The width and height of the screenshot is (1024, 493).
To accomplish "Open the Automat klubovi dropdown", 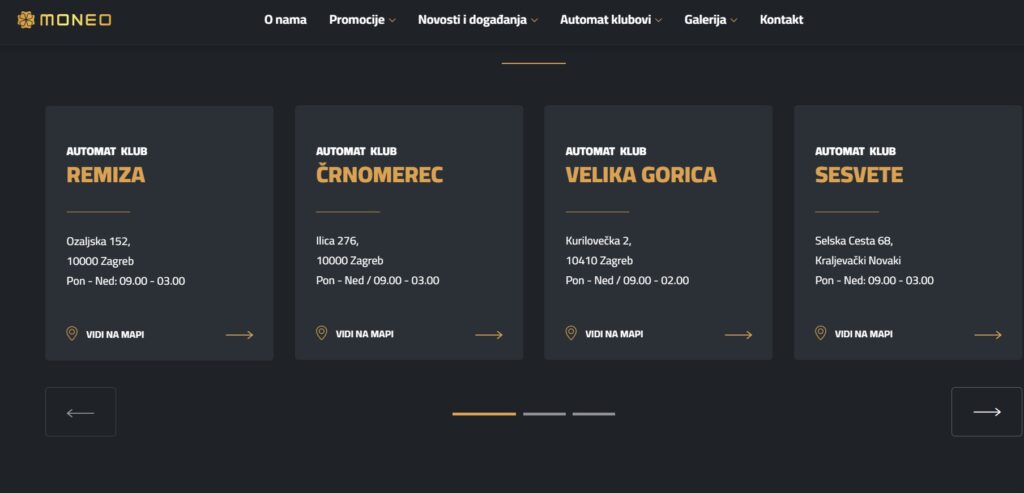I will (610, 20).
